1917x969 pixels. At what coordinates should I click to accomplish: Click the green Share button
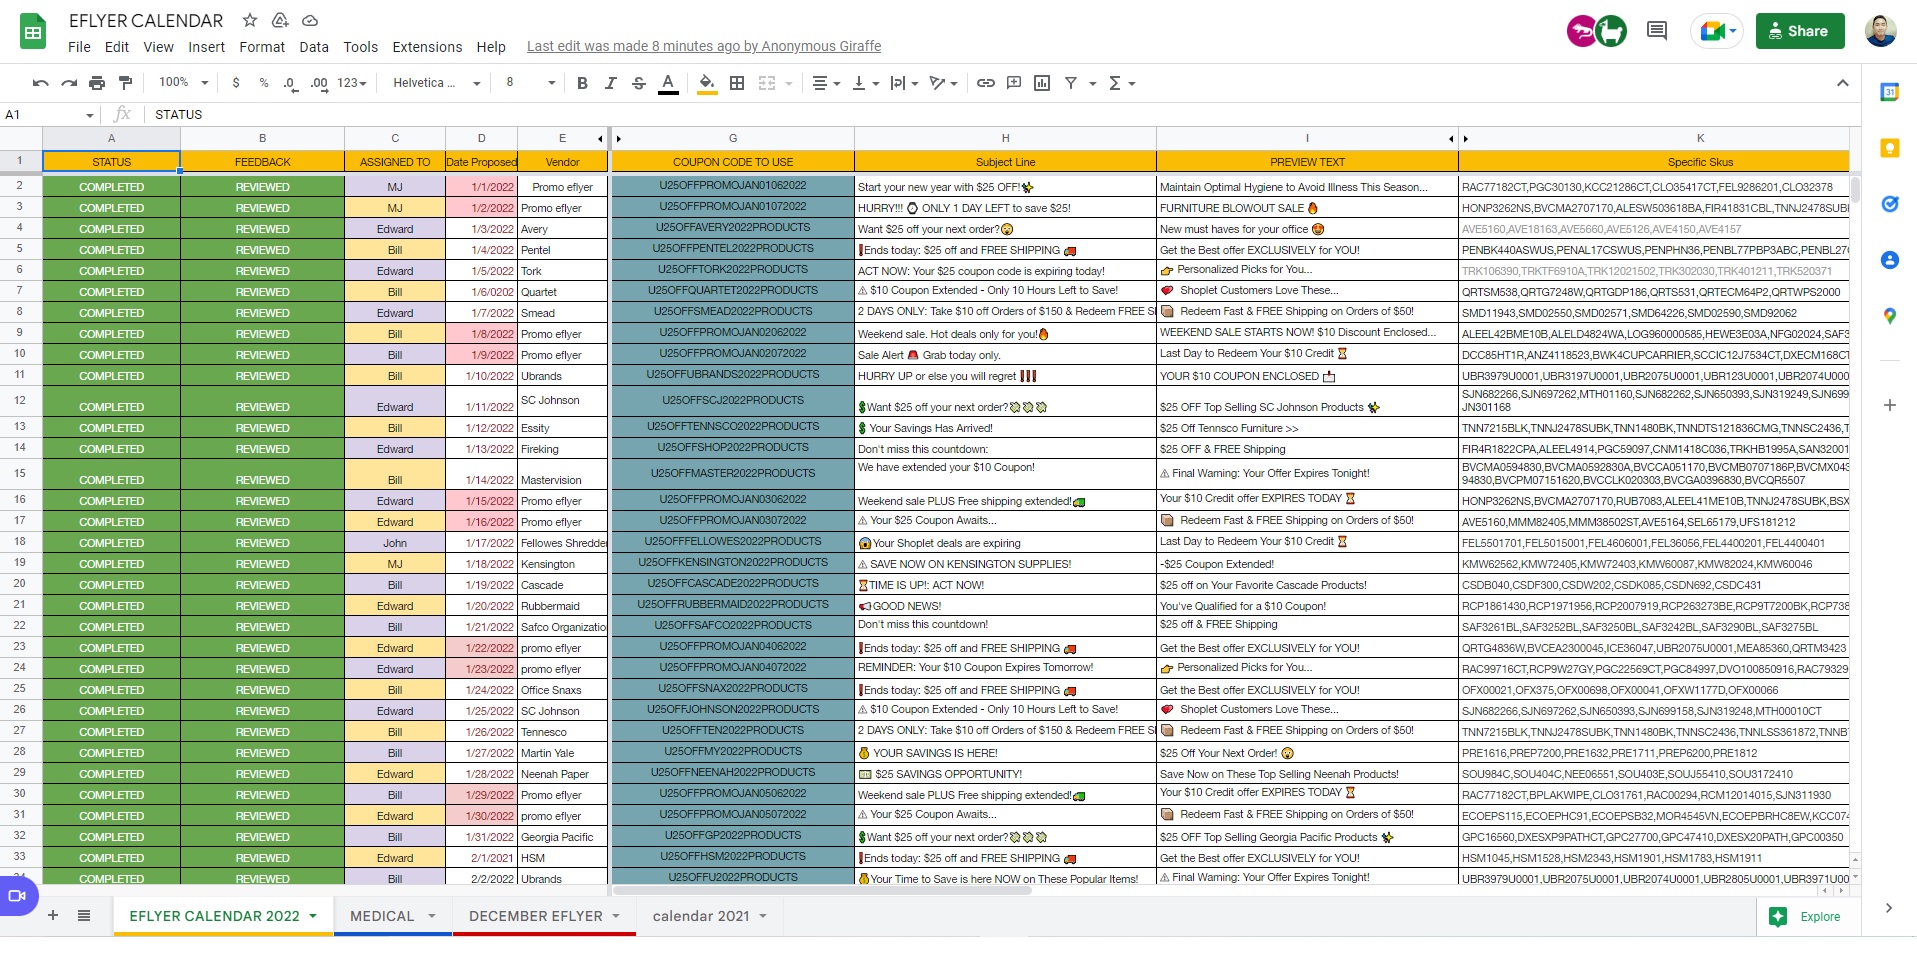pos(1800,31)
